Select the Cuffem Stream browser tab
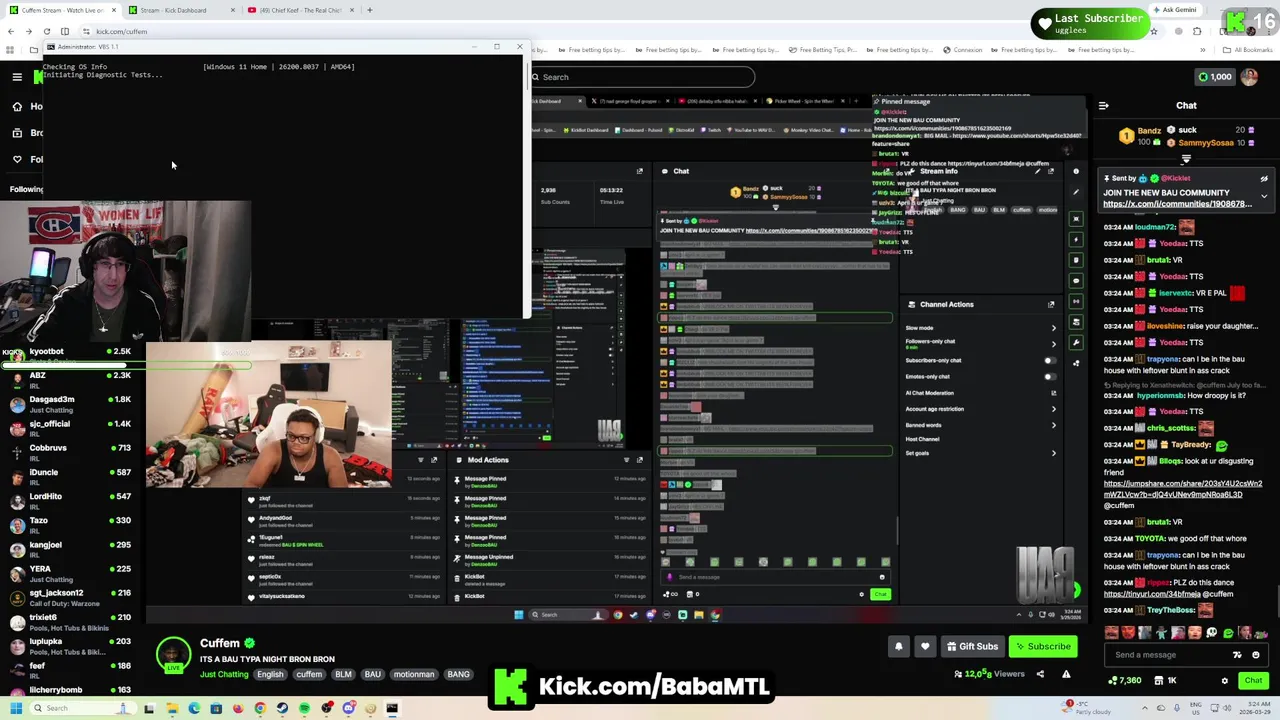1280x720 pixels. coord(60,10)
